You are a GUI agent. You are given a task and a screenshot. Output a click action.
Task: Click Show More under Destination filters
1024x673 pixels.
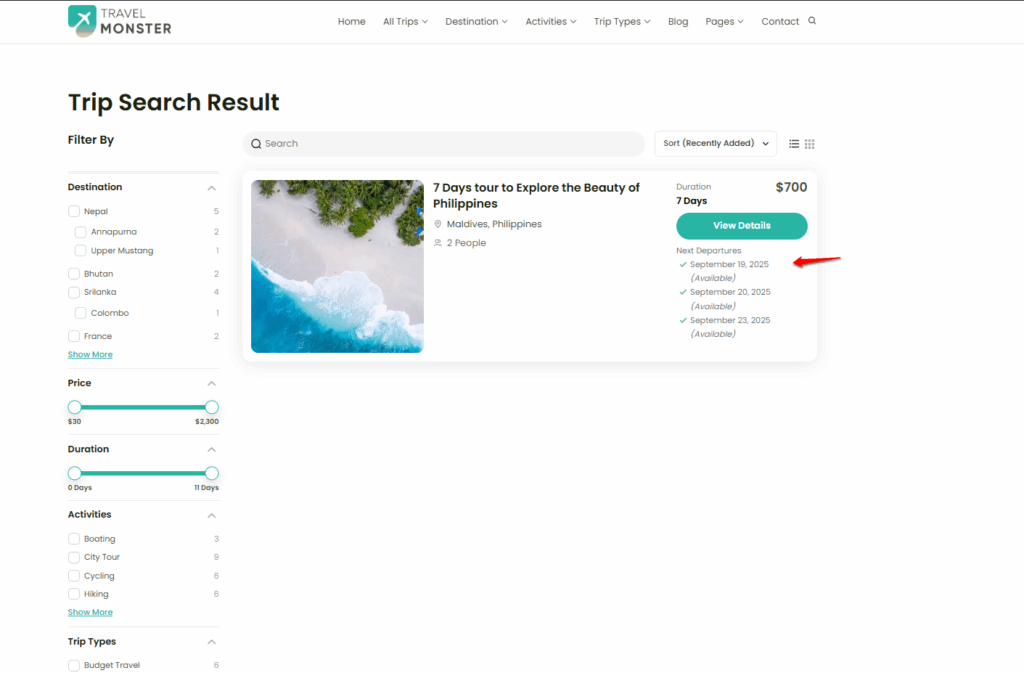coord(90,355)
